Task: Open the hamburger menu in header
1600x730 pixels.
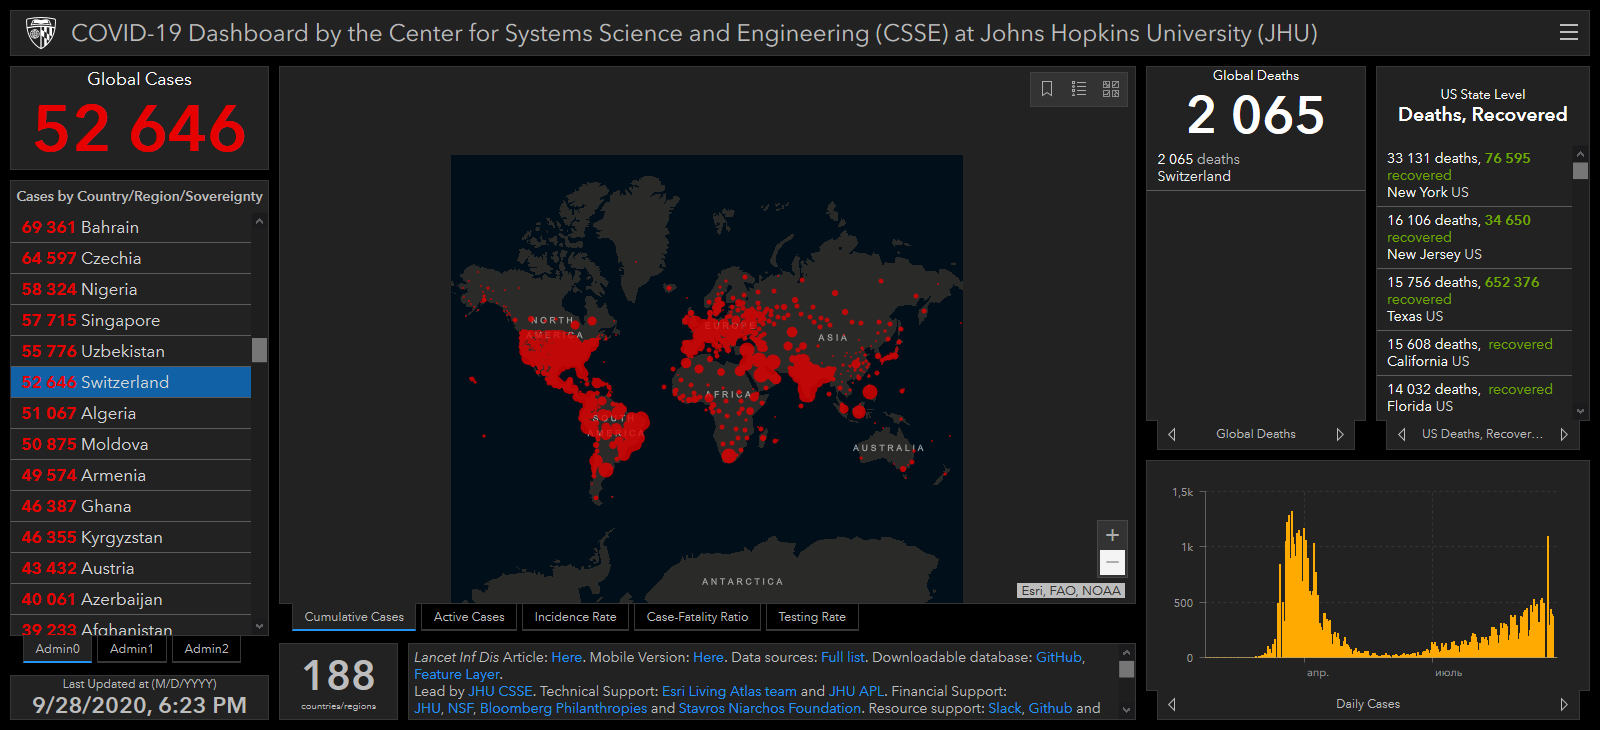Action: click(x=1569, y=32)
